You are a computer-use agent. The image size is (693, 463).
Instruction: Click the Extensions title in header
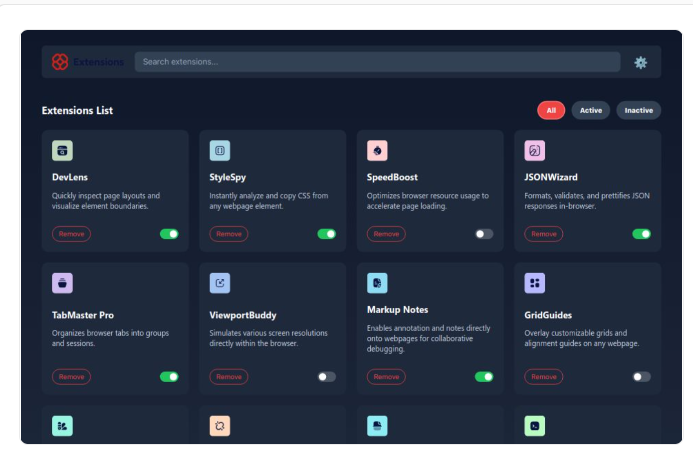(99, 62)
